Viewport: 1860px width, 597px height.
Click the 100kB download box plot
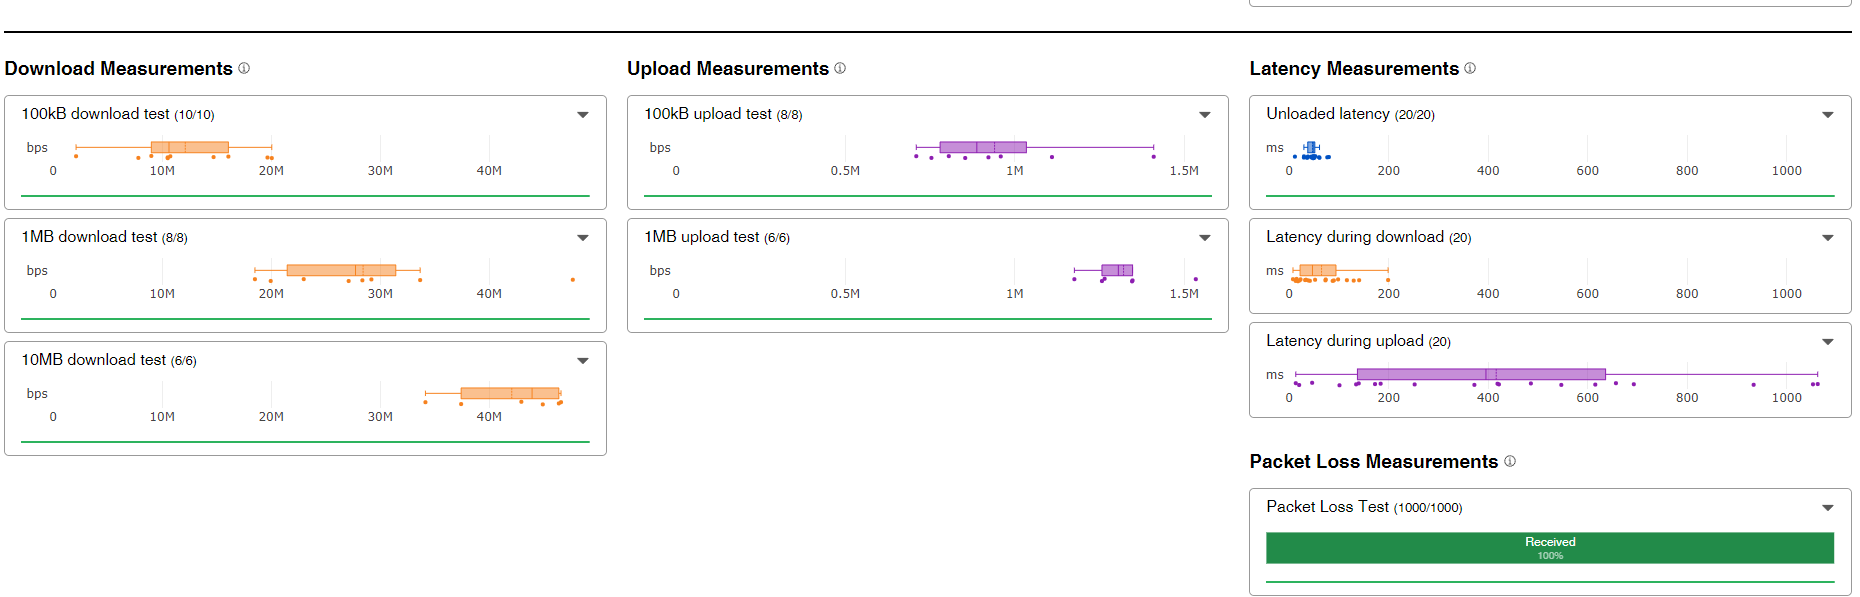[x=190, y=147]
